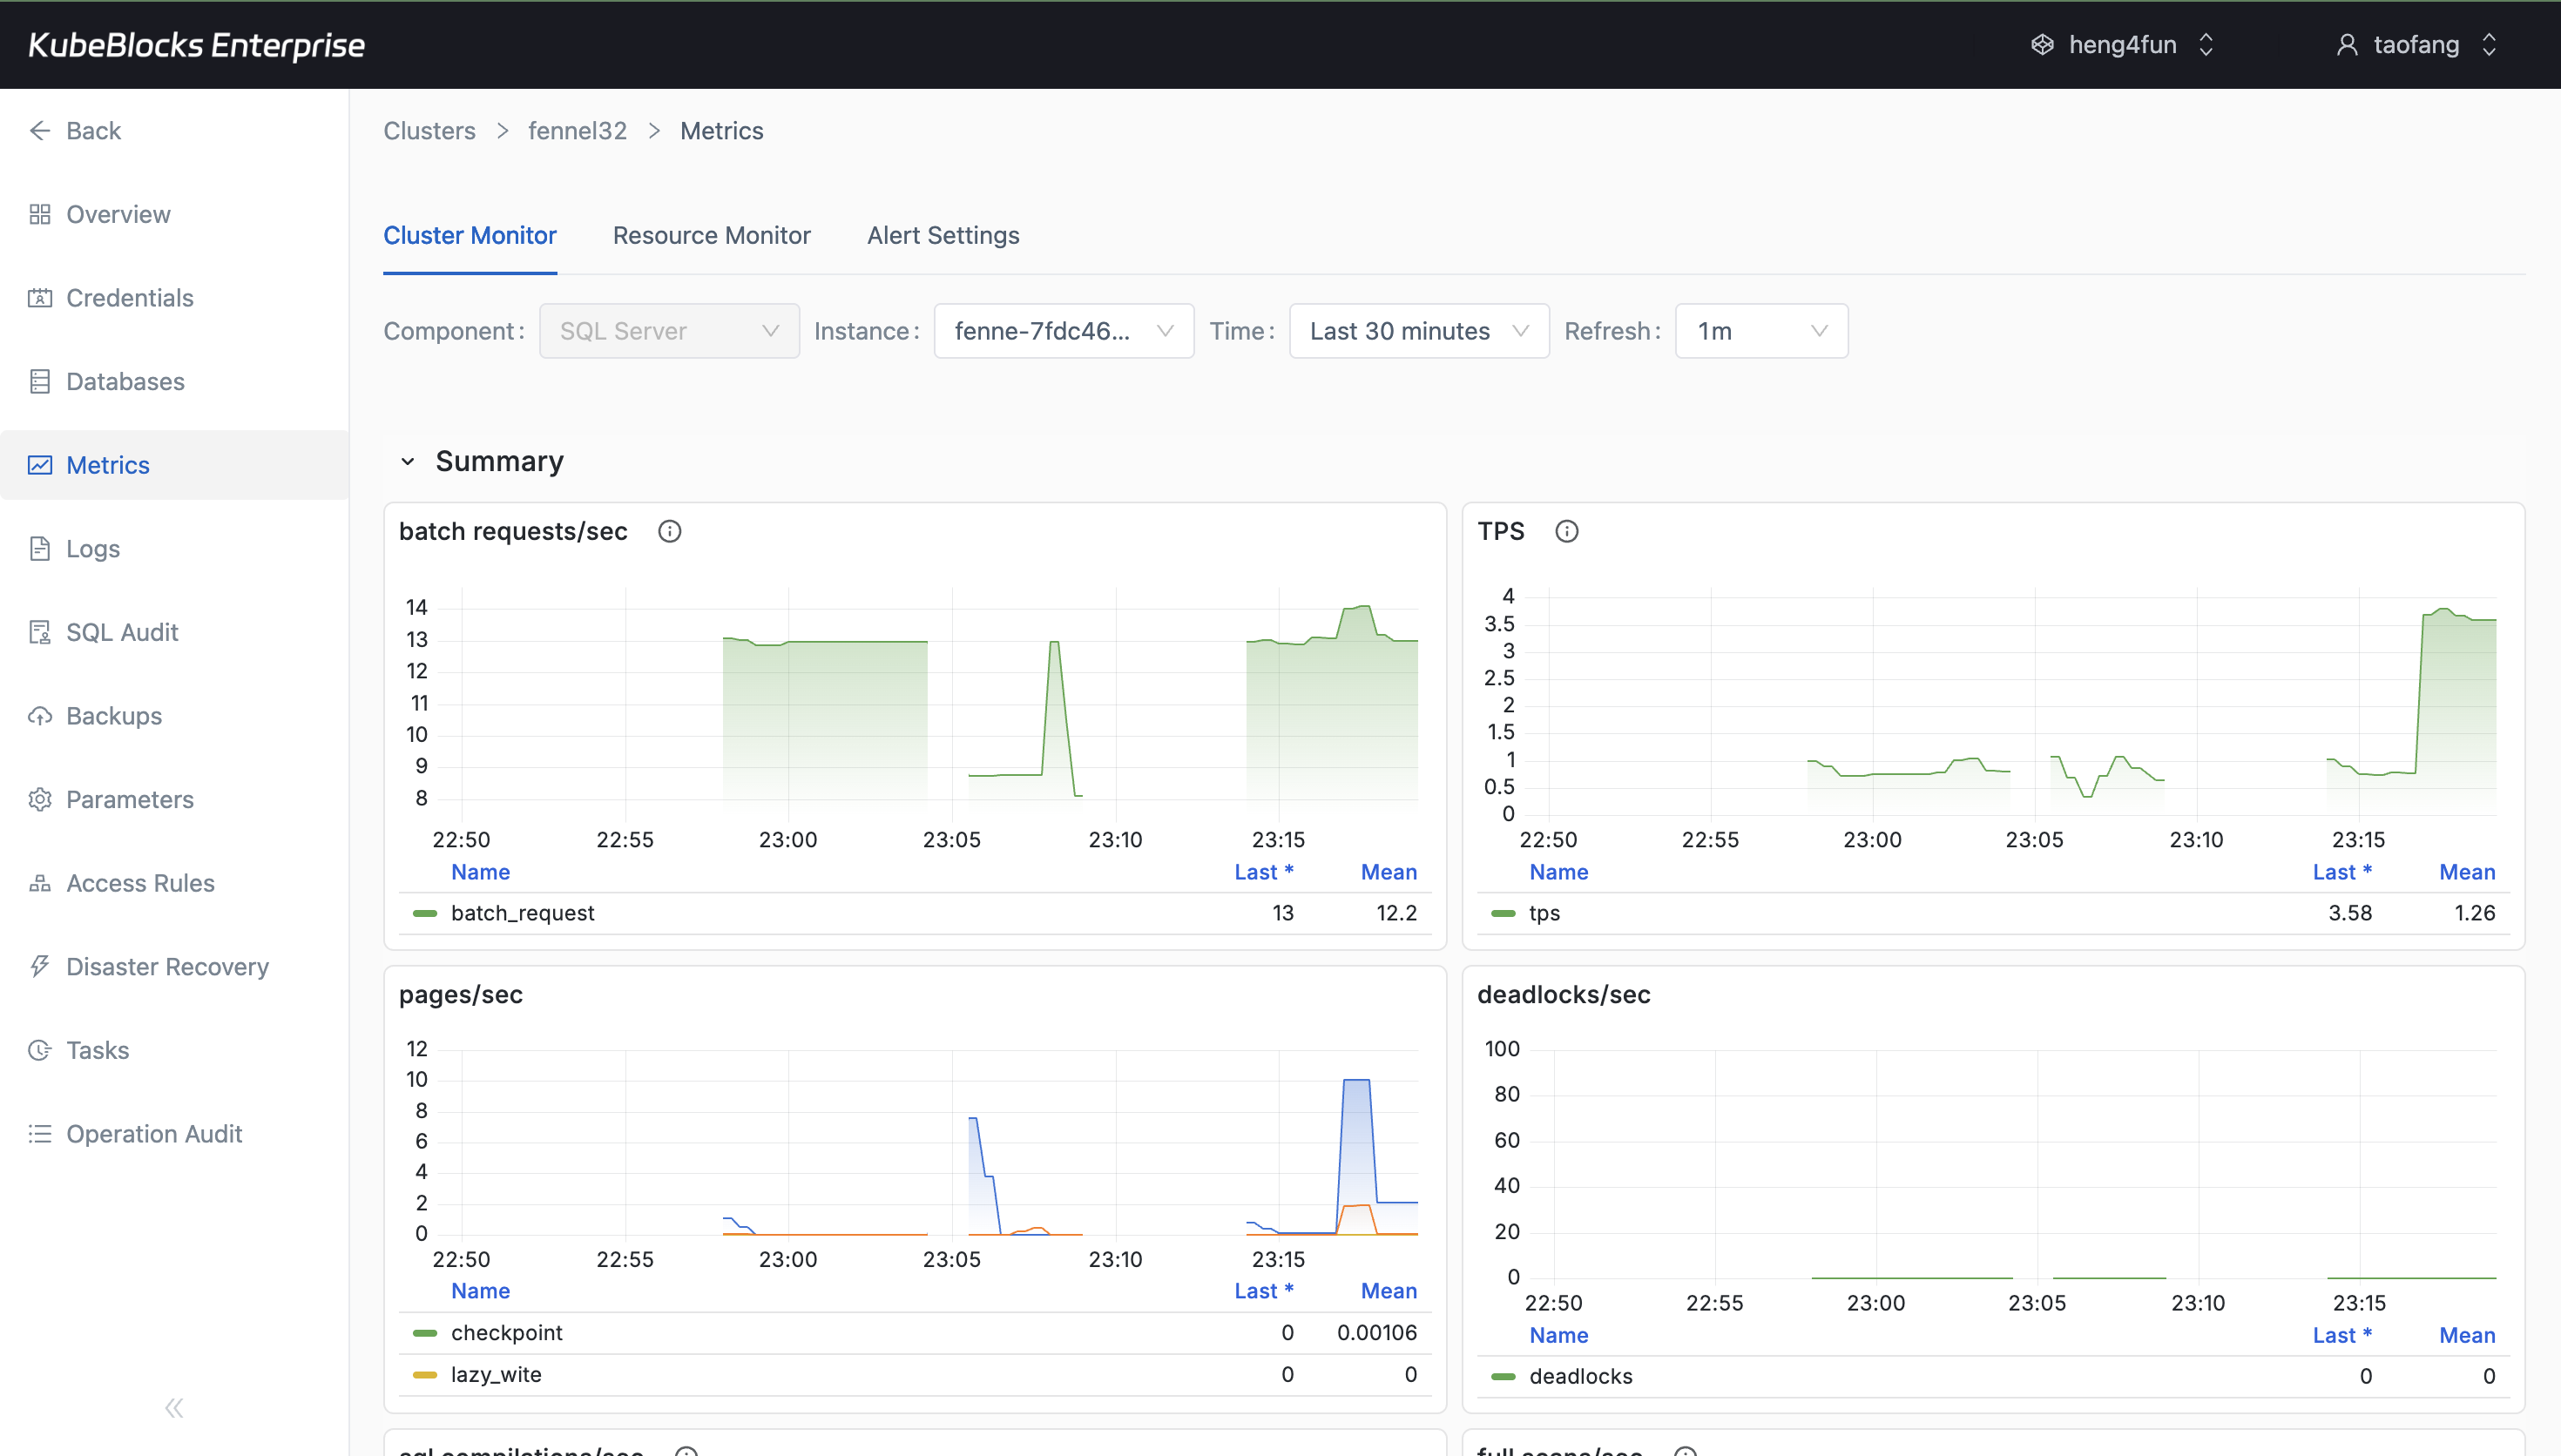Open the Instance selector for fenne-7fdc46
Image resolution: width=2561 pixels, height=1456 pixels.
[x=1063, y=331]
